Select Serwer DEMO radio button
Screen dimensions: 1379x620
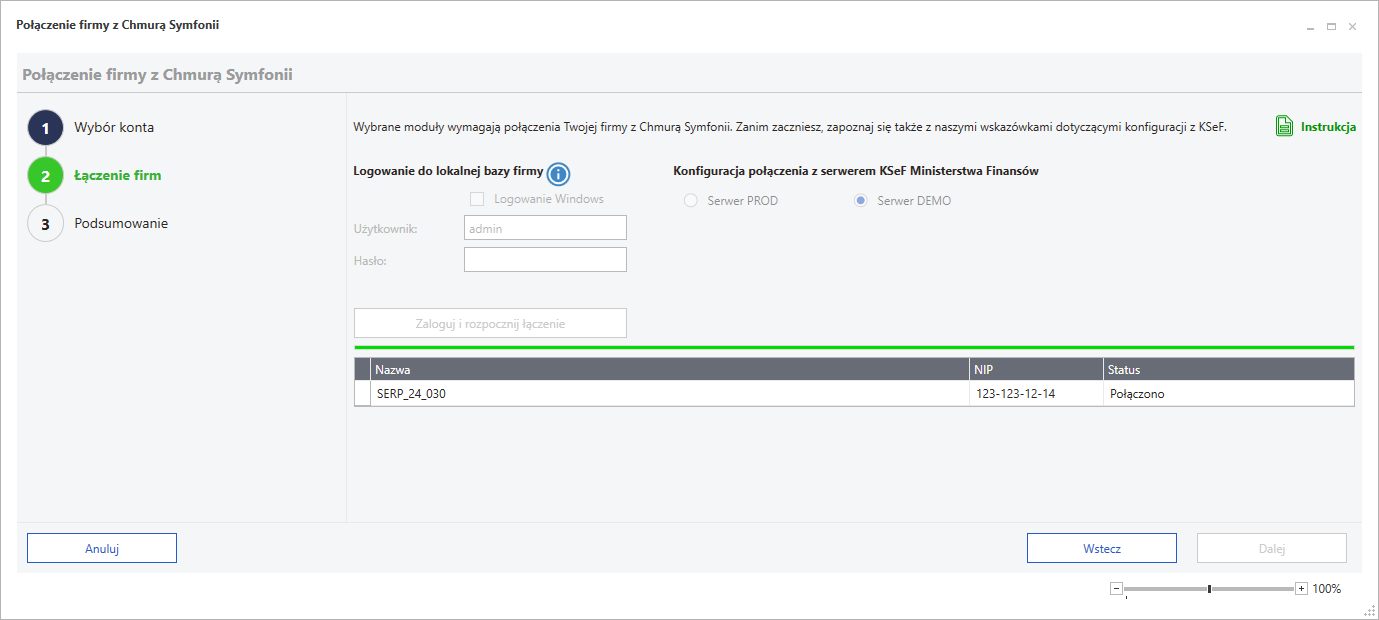tap(860, 201)
